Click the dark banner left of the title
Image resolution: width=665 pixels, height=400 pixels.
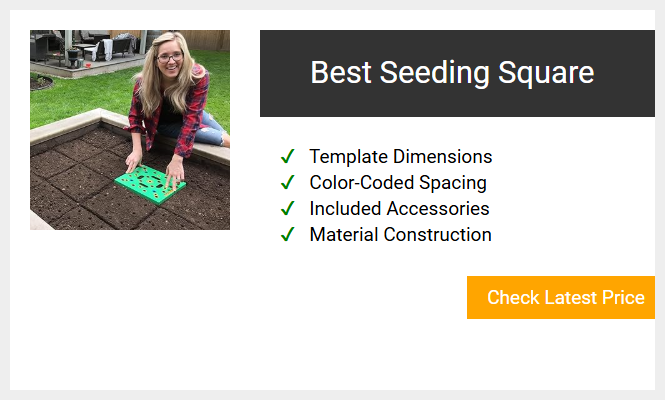click(285, 73)
